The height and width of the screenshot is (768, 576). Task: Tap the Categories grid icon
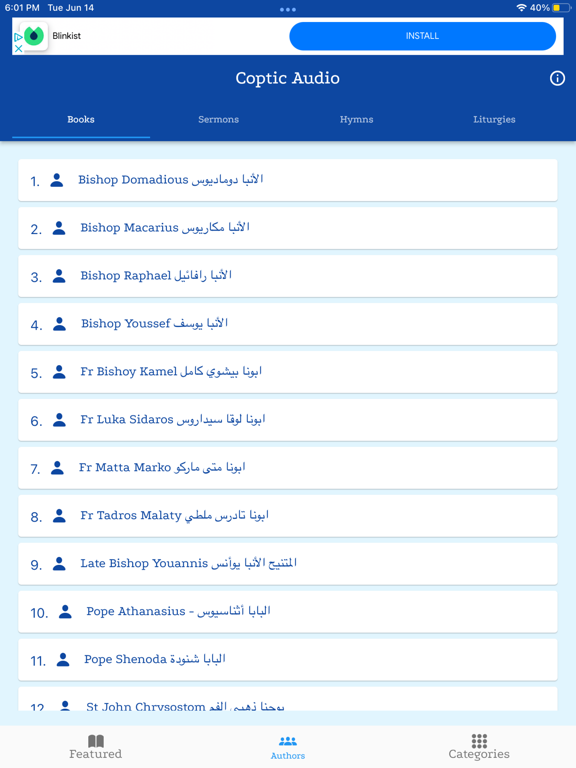[479, 741]
